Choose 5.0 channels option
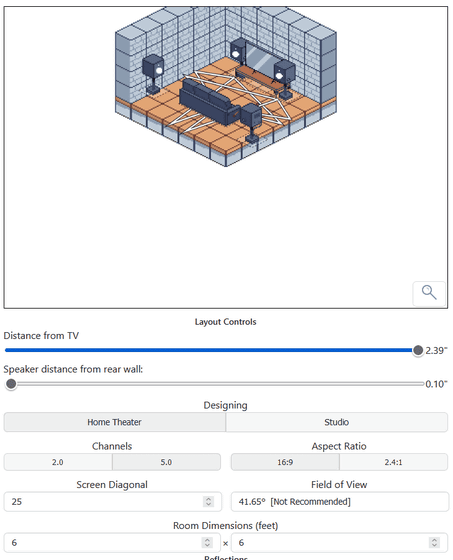The image size is (453, 560). pyautogui.click(x=166, y=462)
